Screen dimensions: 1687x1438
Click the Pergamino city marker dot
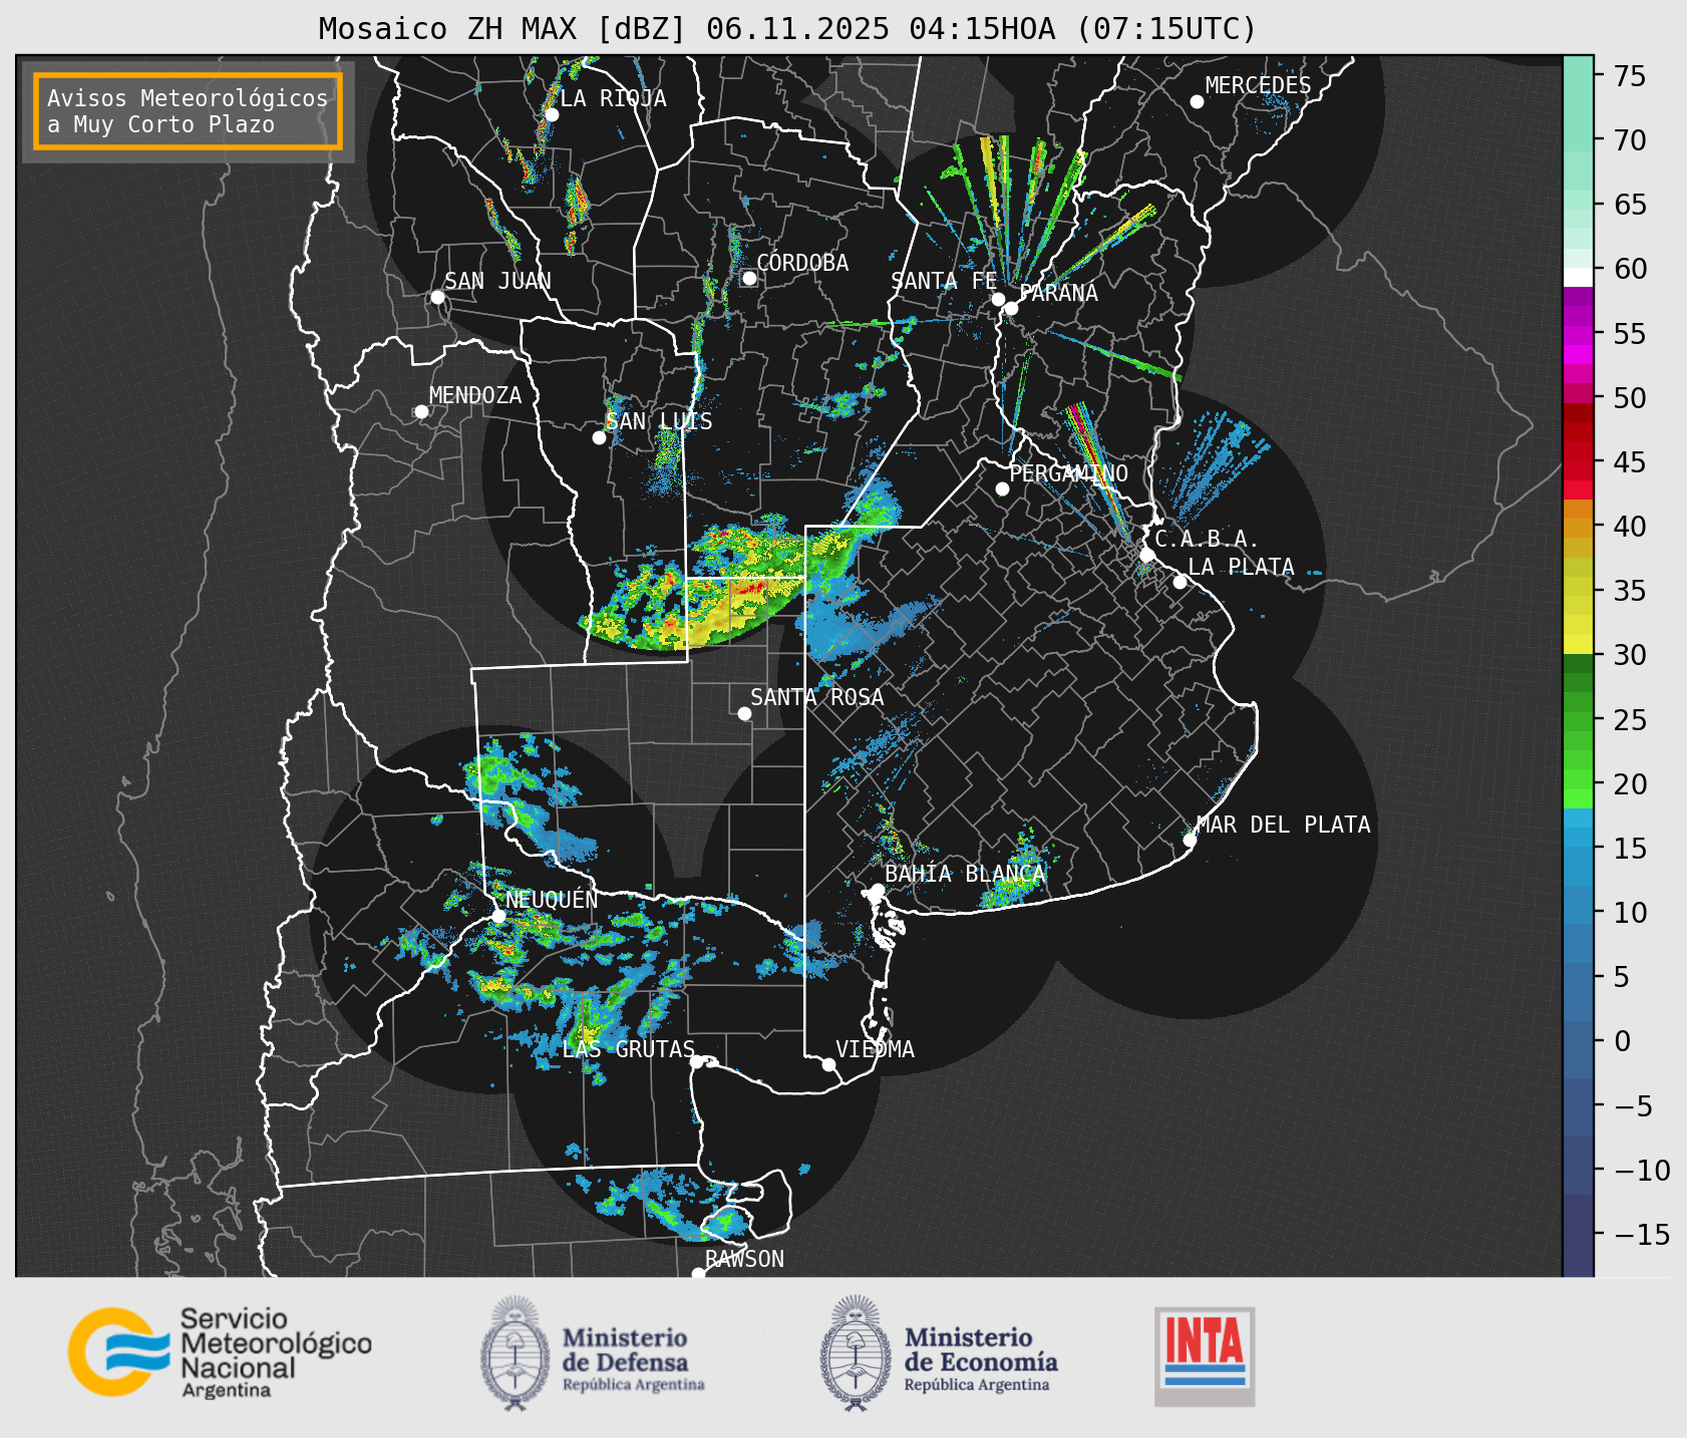(1002, 489)
